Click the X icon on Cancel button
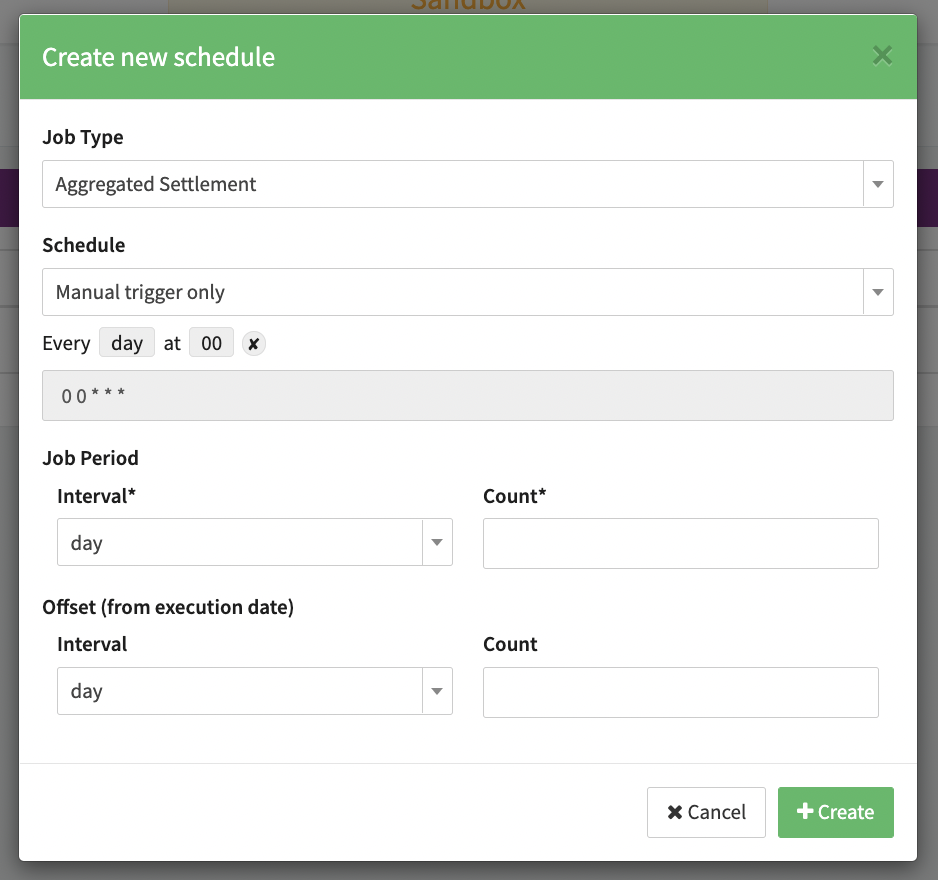Image resolution: width=938 pixels, height=880 pixels. point(675,812)
